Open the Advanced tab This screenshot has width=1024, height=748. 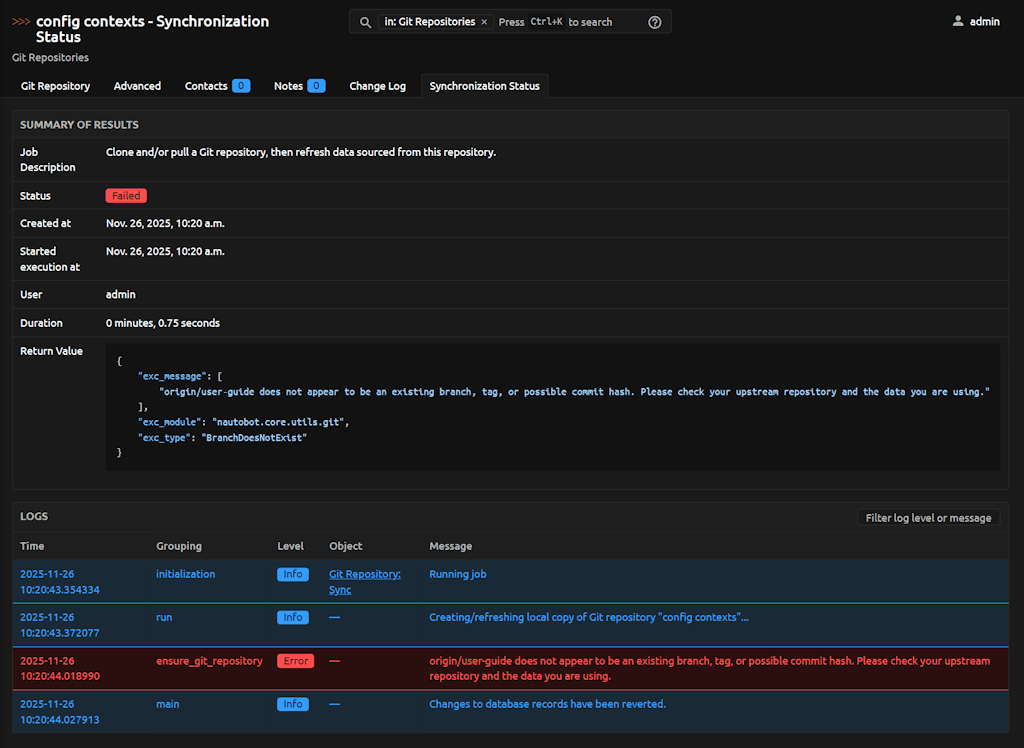coord(137,86)
